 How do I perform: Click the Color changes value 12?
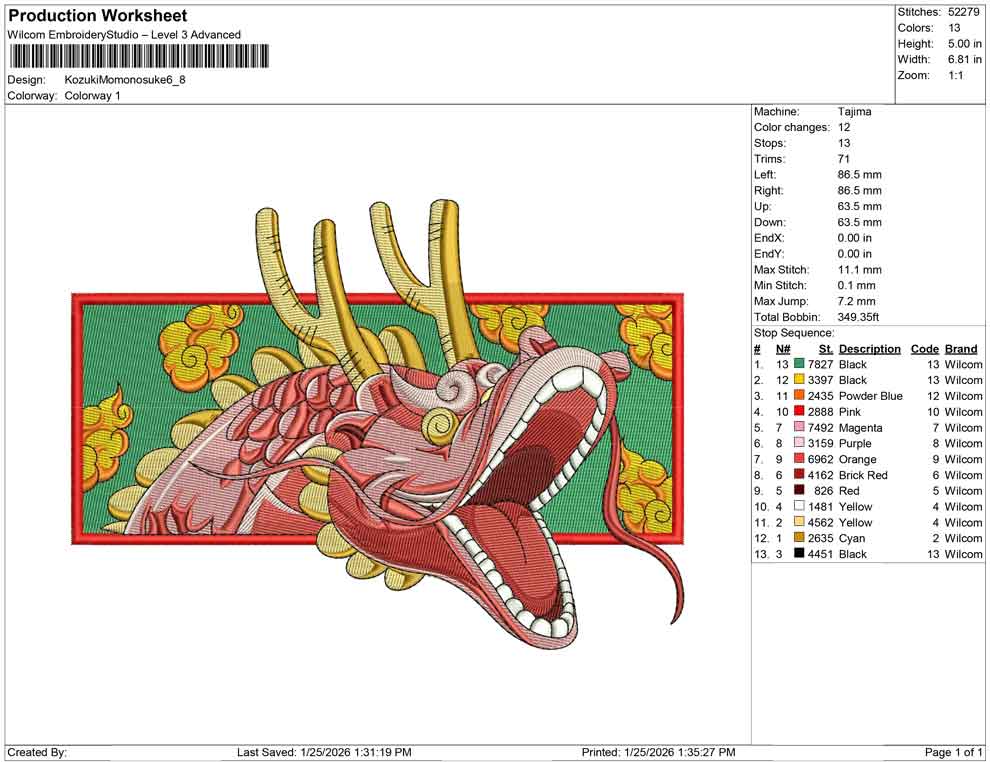[x=844, y=128]
